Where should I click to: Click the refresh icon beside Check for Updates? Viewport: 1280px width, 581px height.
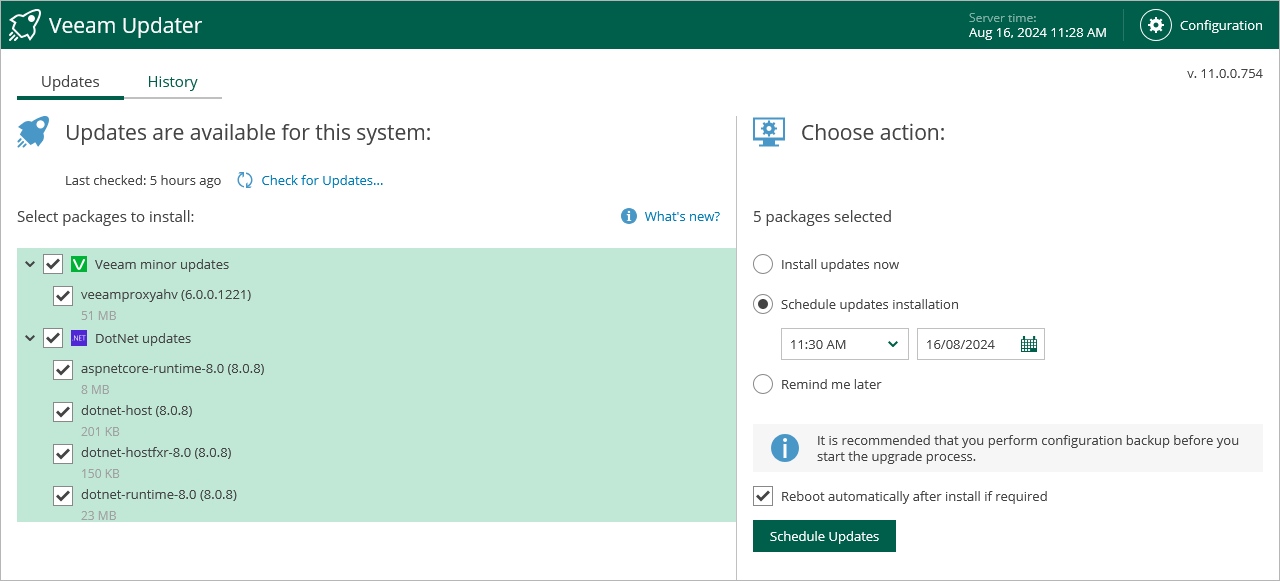tap(245, 180)
